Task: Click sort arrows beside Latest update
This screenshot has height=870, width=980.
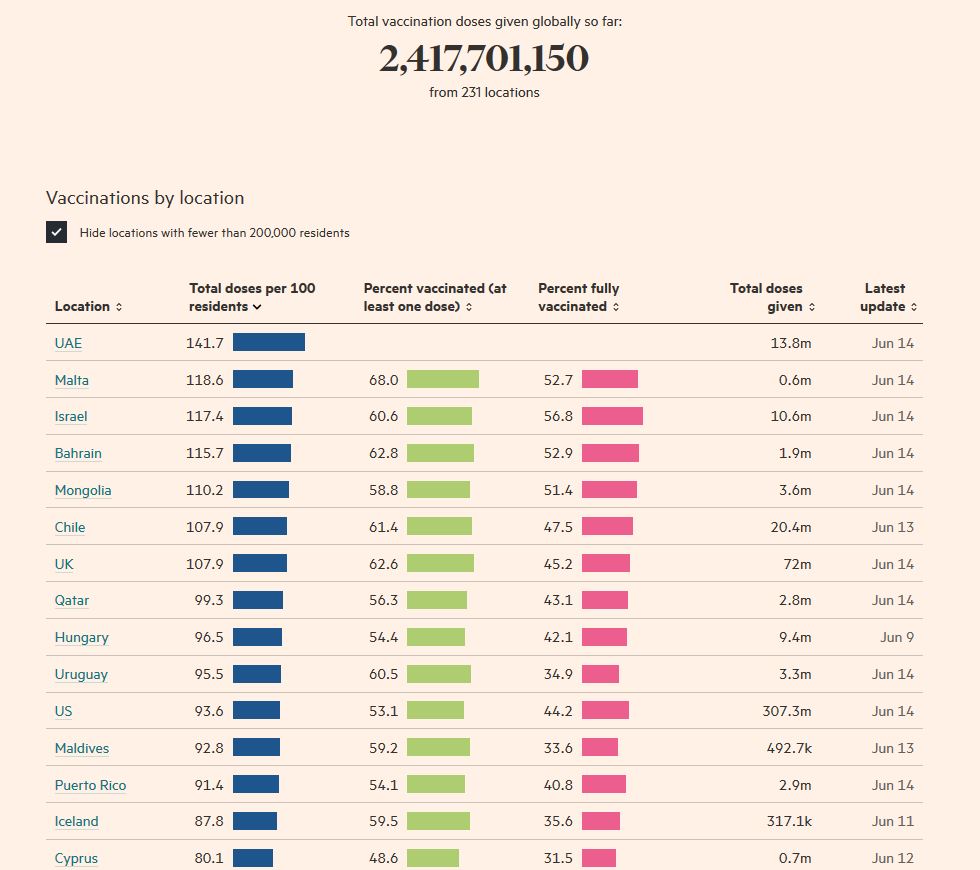Action: point(914,307)
